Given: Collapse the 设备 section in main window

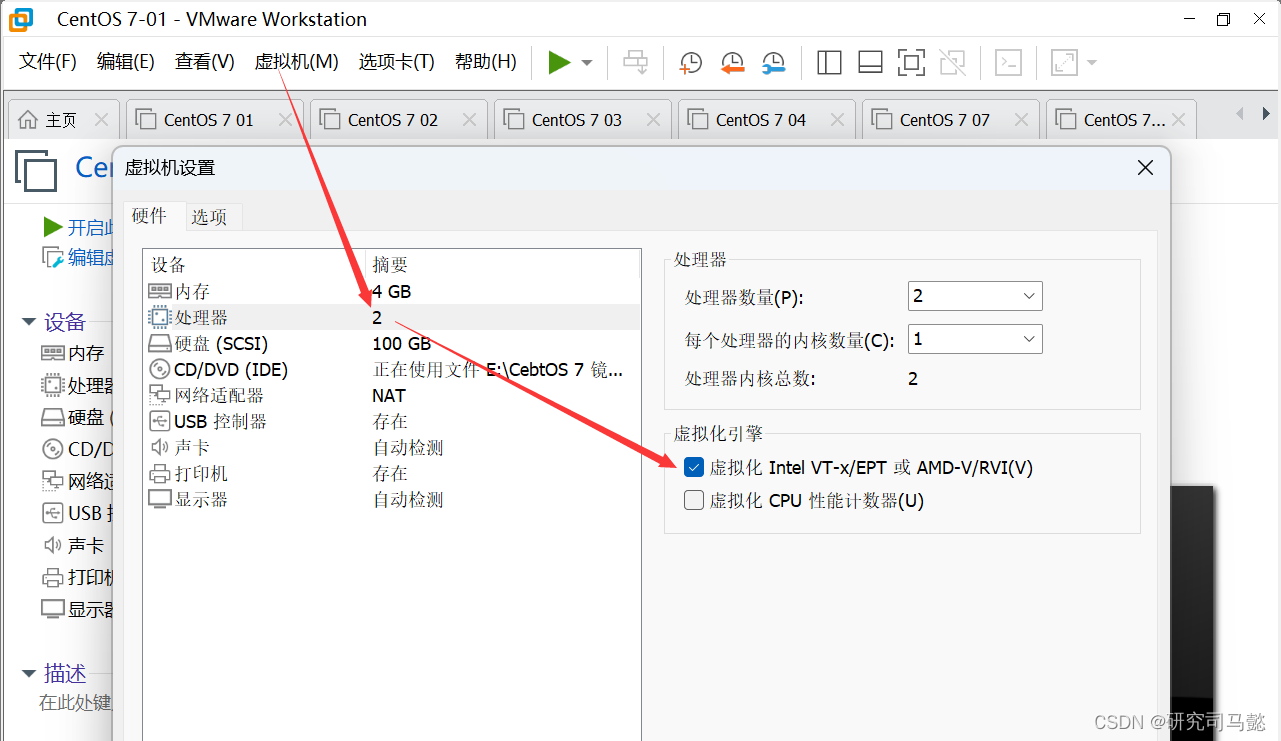Looking at the screenshot, I should click(29, 322).
